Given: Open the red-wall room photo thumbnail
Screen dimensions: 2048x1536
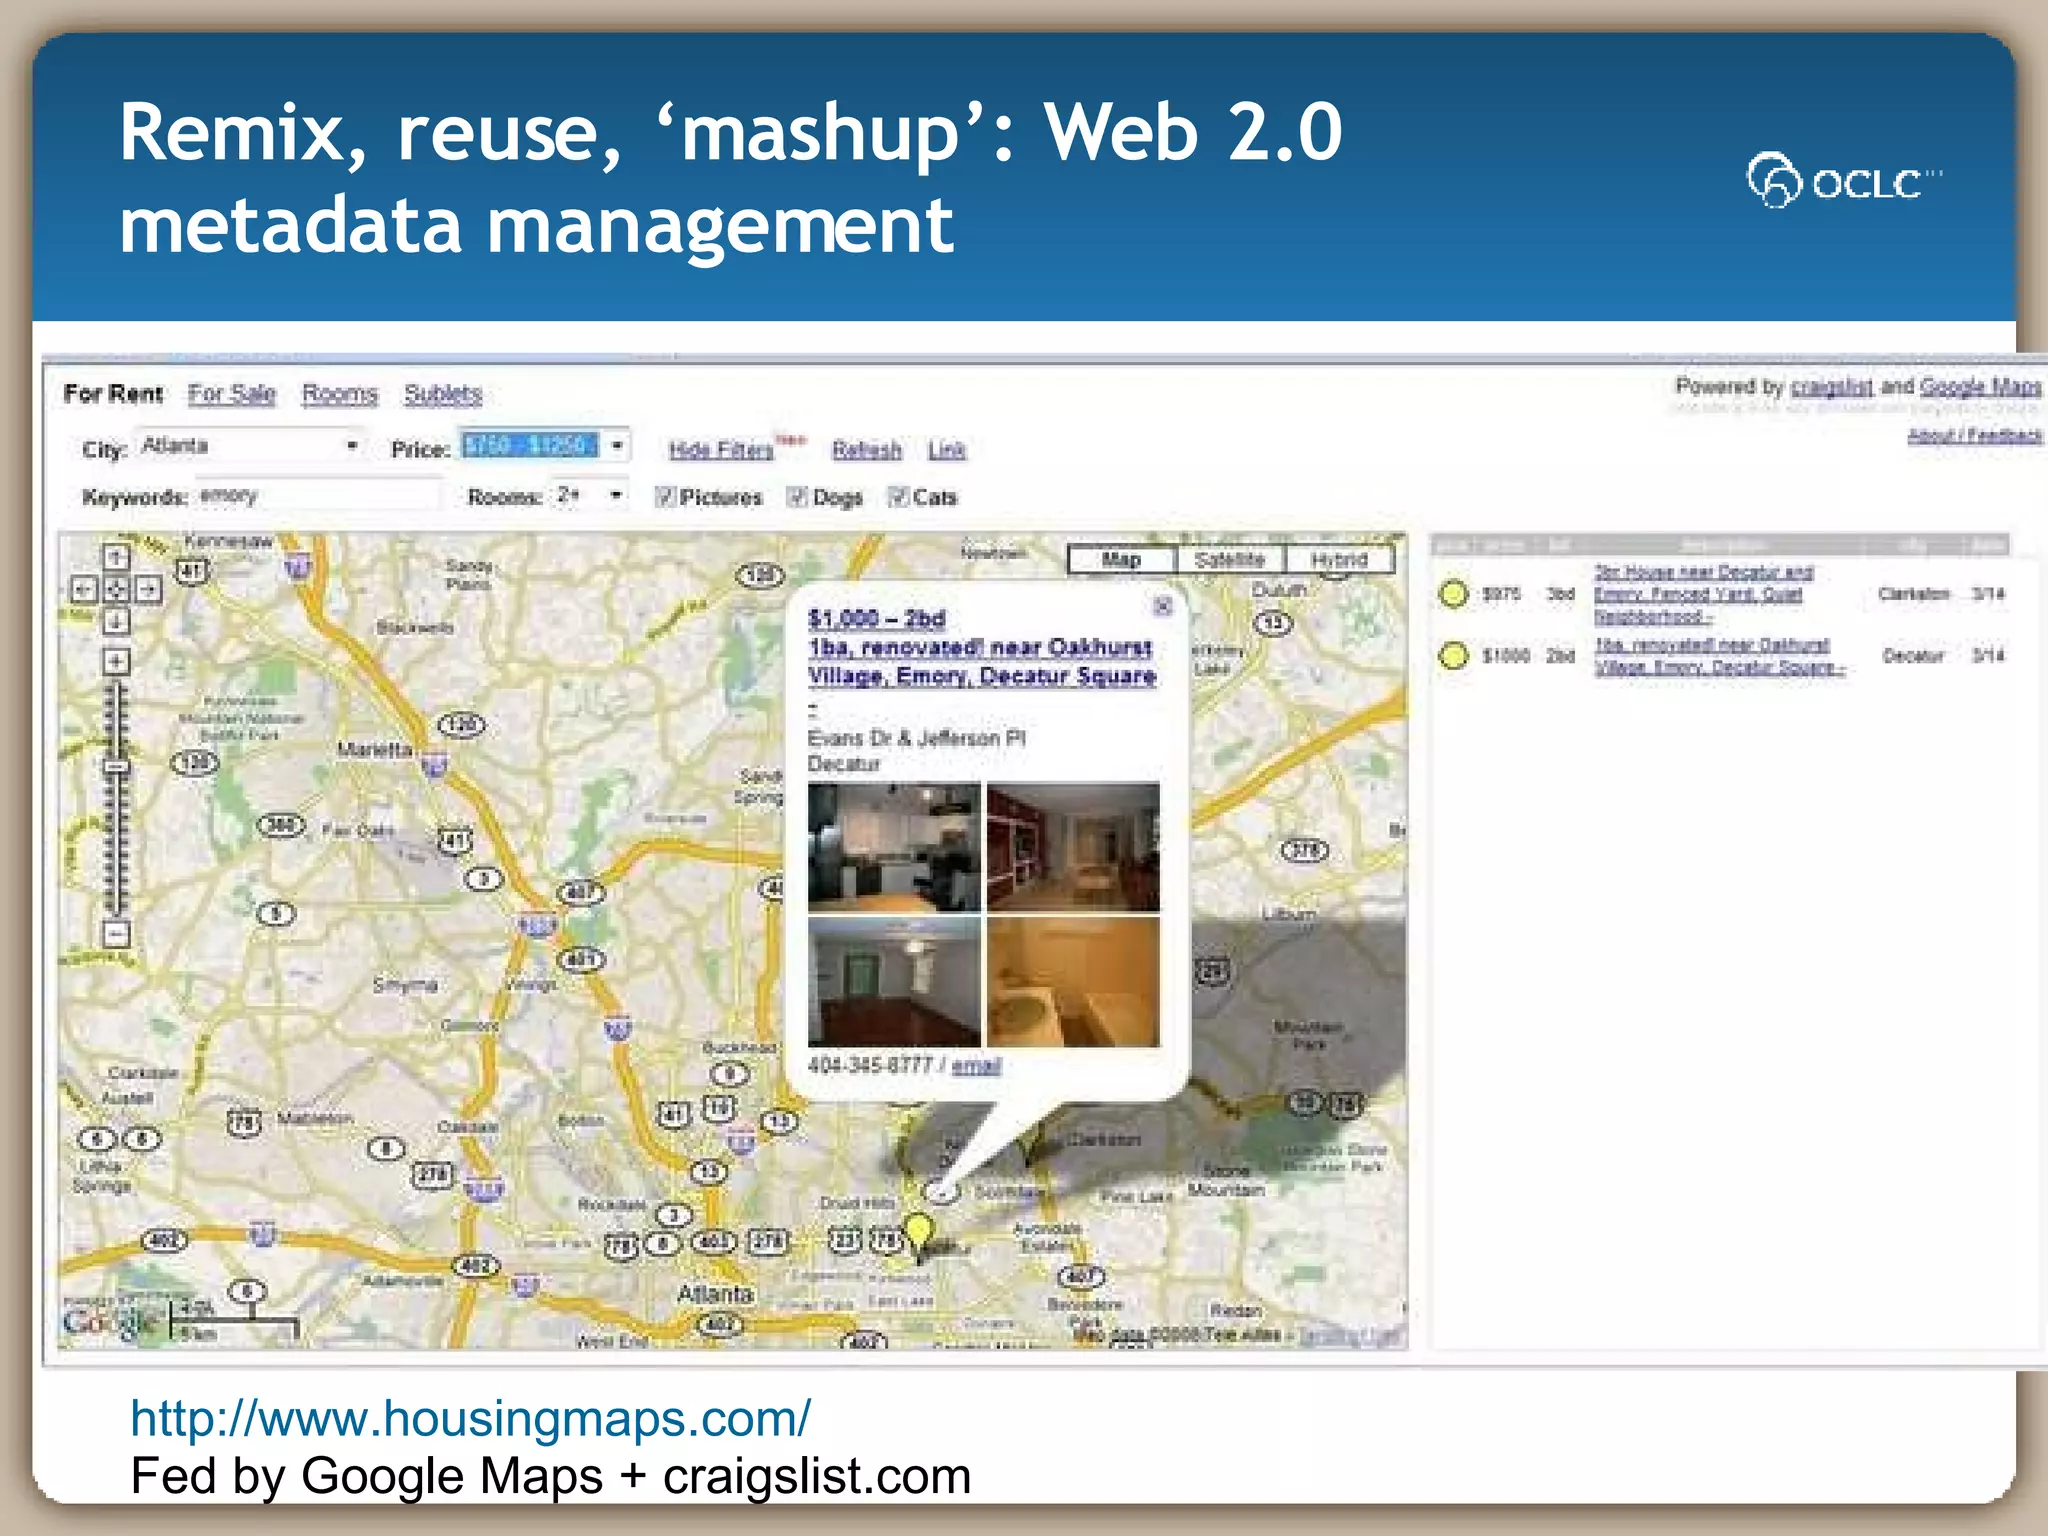Looking at the screenshot, I should tap(1073, 847).
